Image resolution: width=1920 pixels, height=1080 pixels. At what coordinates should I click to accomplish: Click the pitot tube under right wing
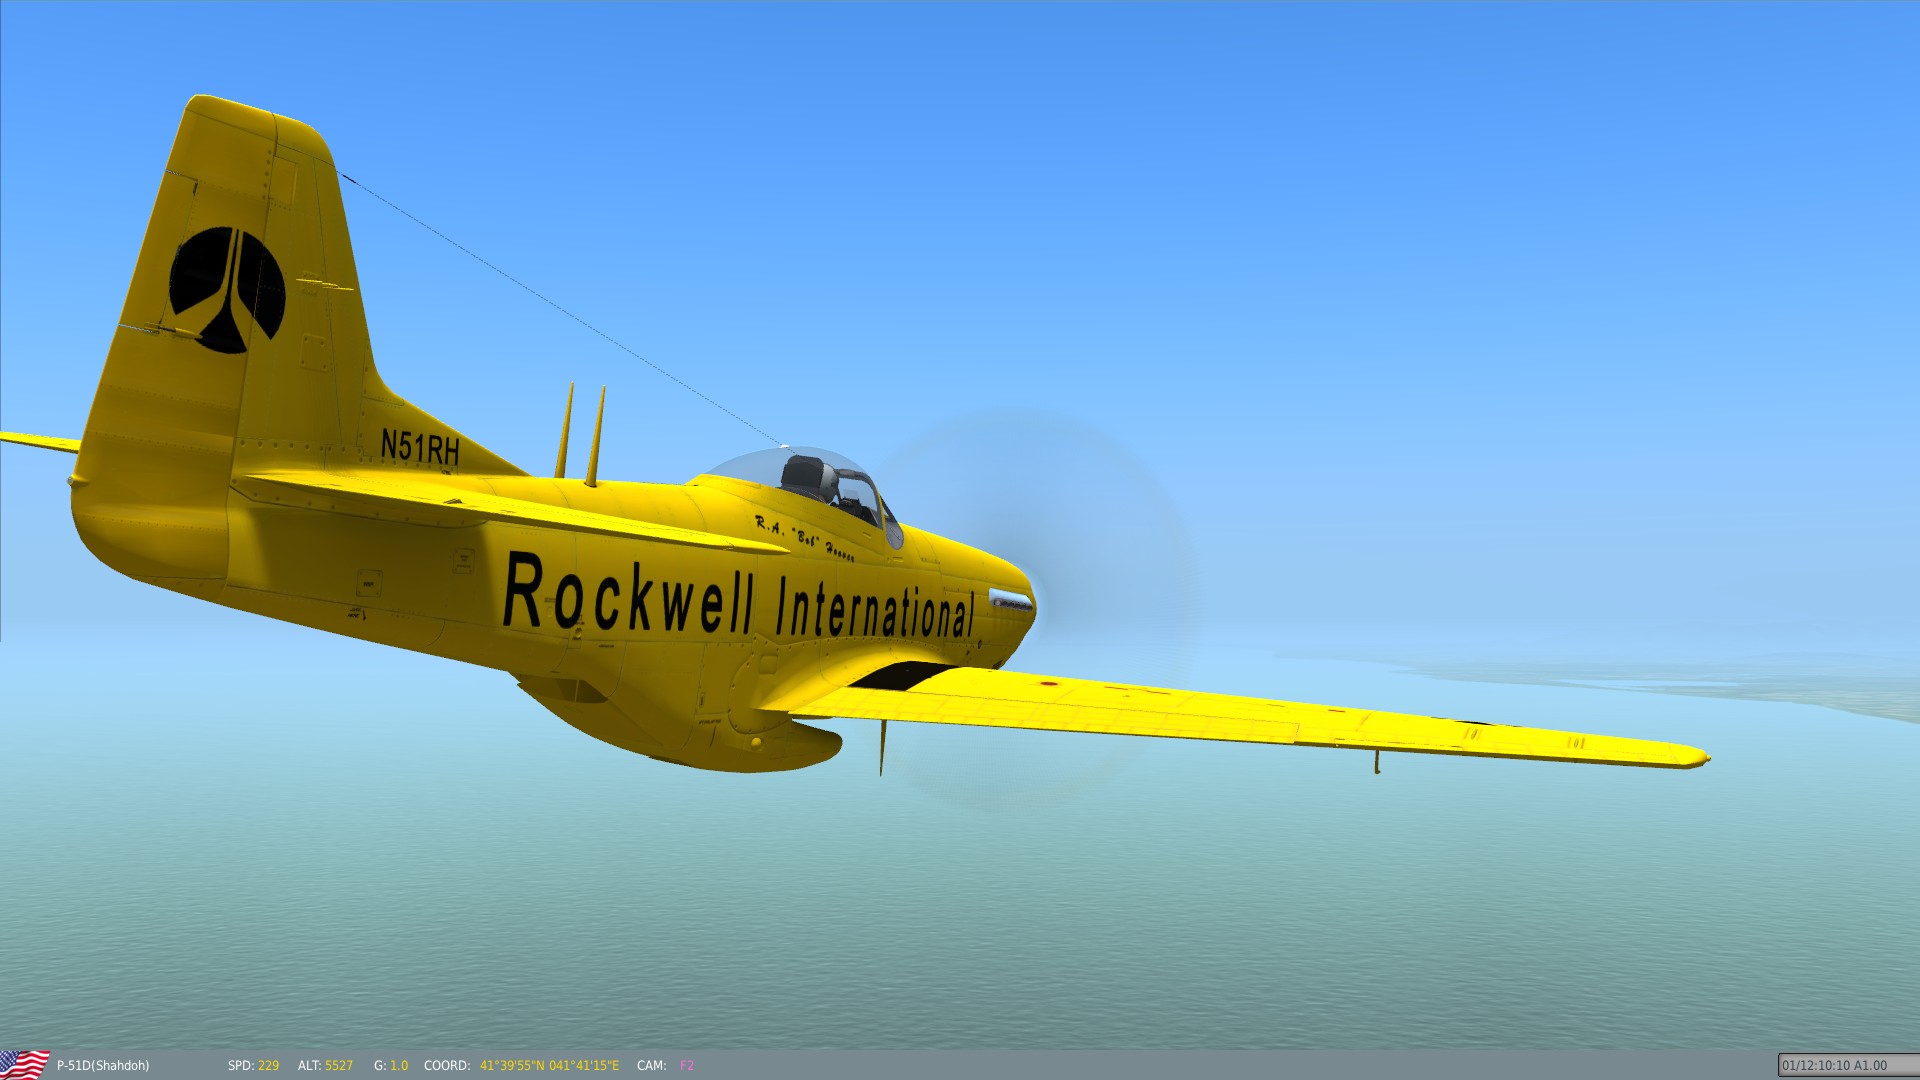[1376, 761]
